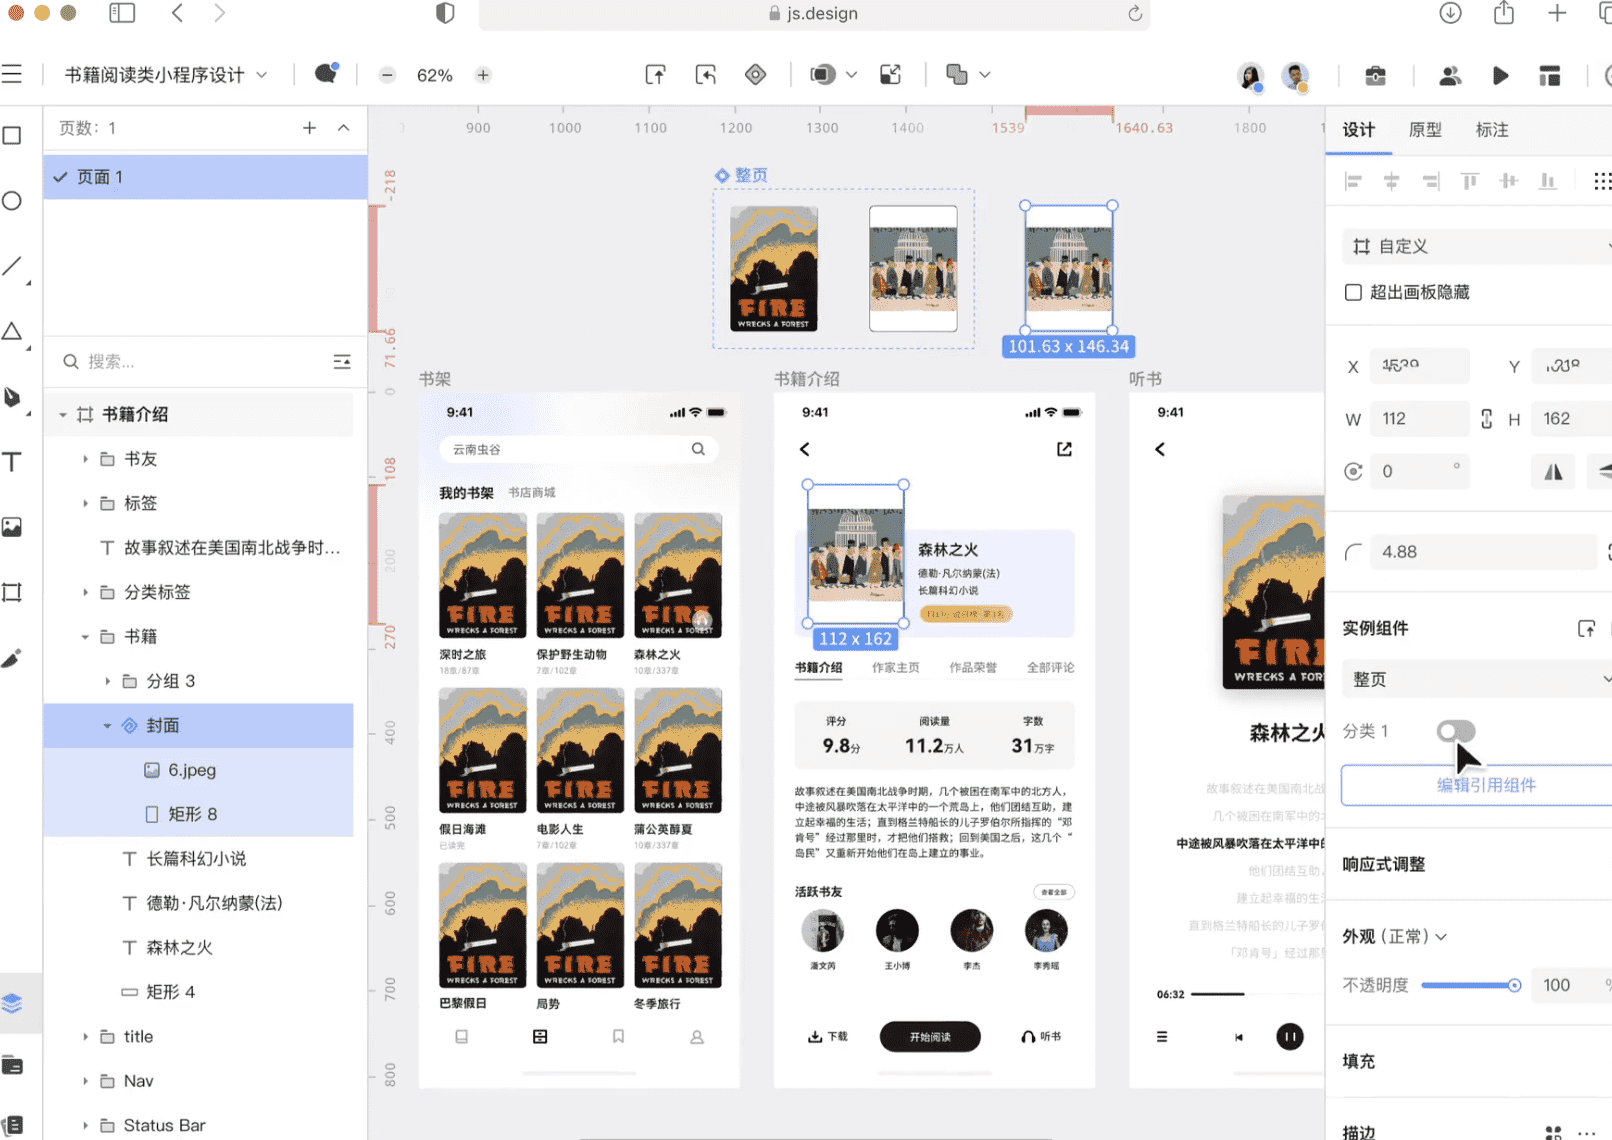Open the Layers panel icon

12,1003
